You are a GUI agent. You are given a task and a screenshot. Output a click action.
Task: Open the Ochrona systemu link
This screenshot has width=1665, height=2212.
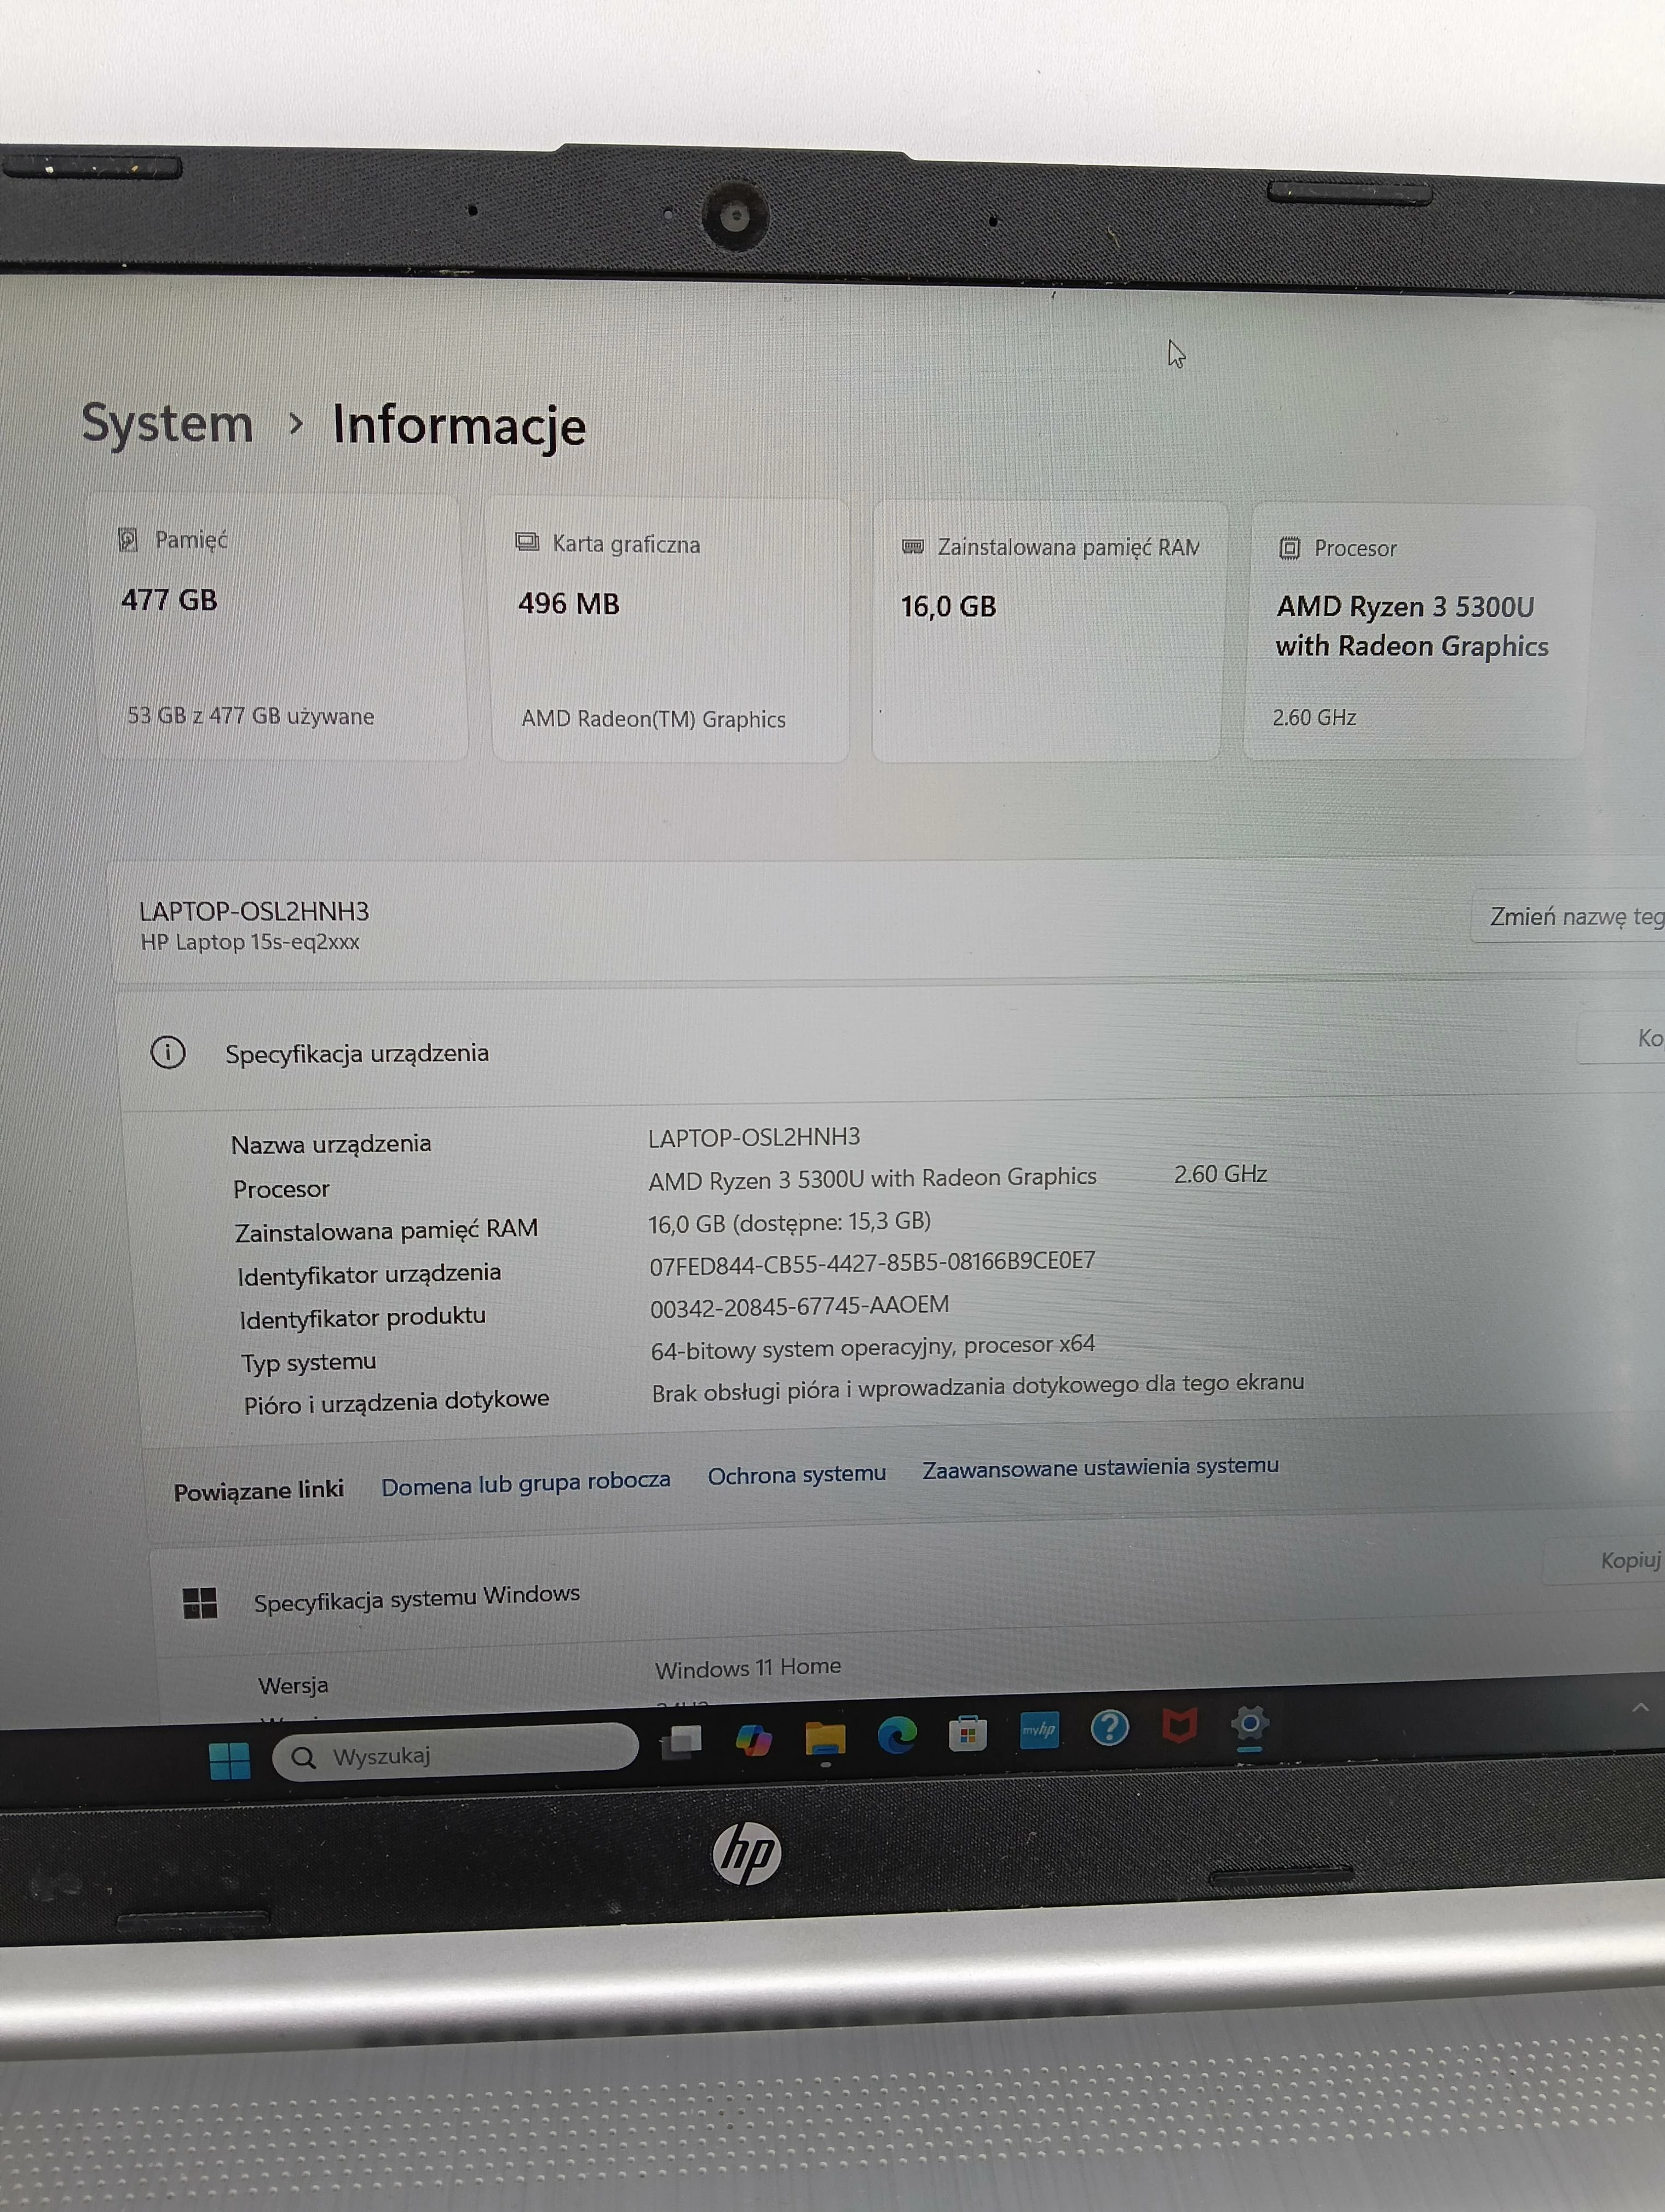797,1475
